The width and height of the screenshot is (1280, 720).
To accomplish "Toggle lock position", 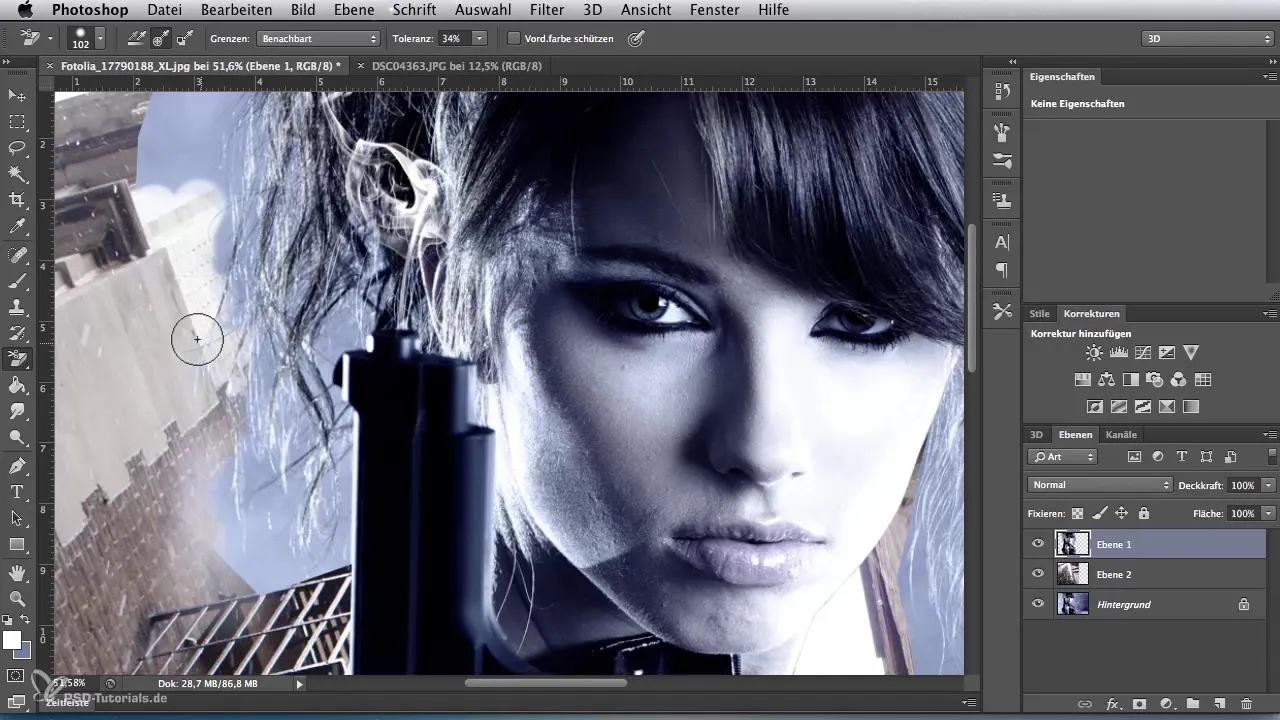I will (x=1122, y=513).
